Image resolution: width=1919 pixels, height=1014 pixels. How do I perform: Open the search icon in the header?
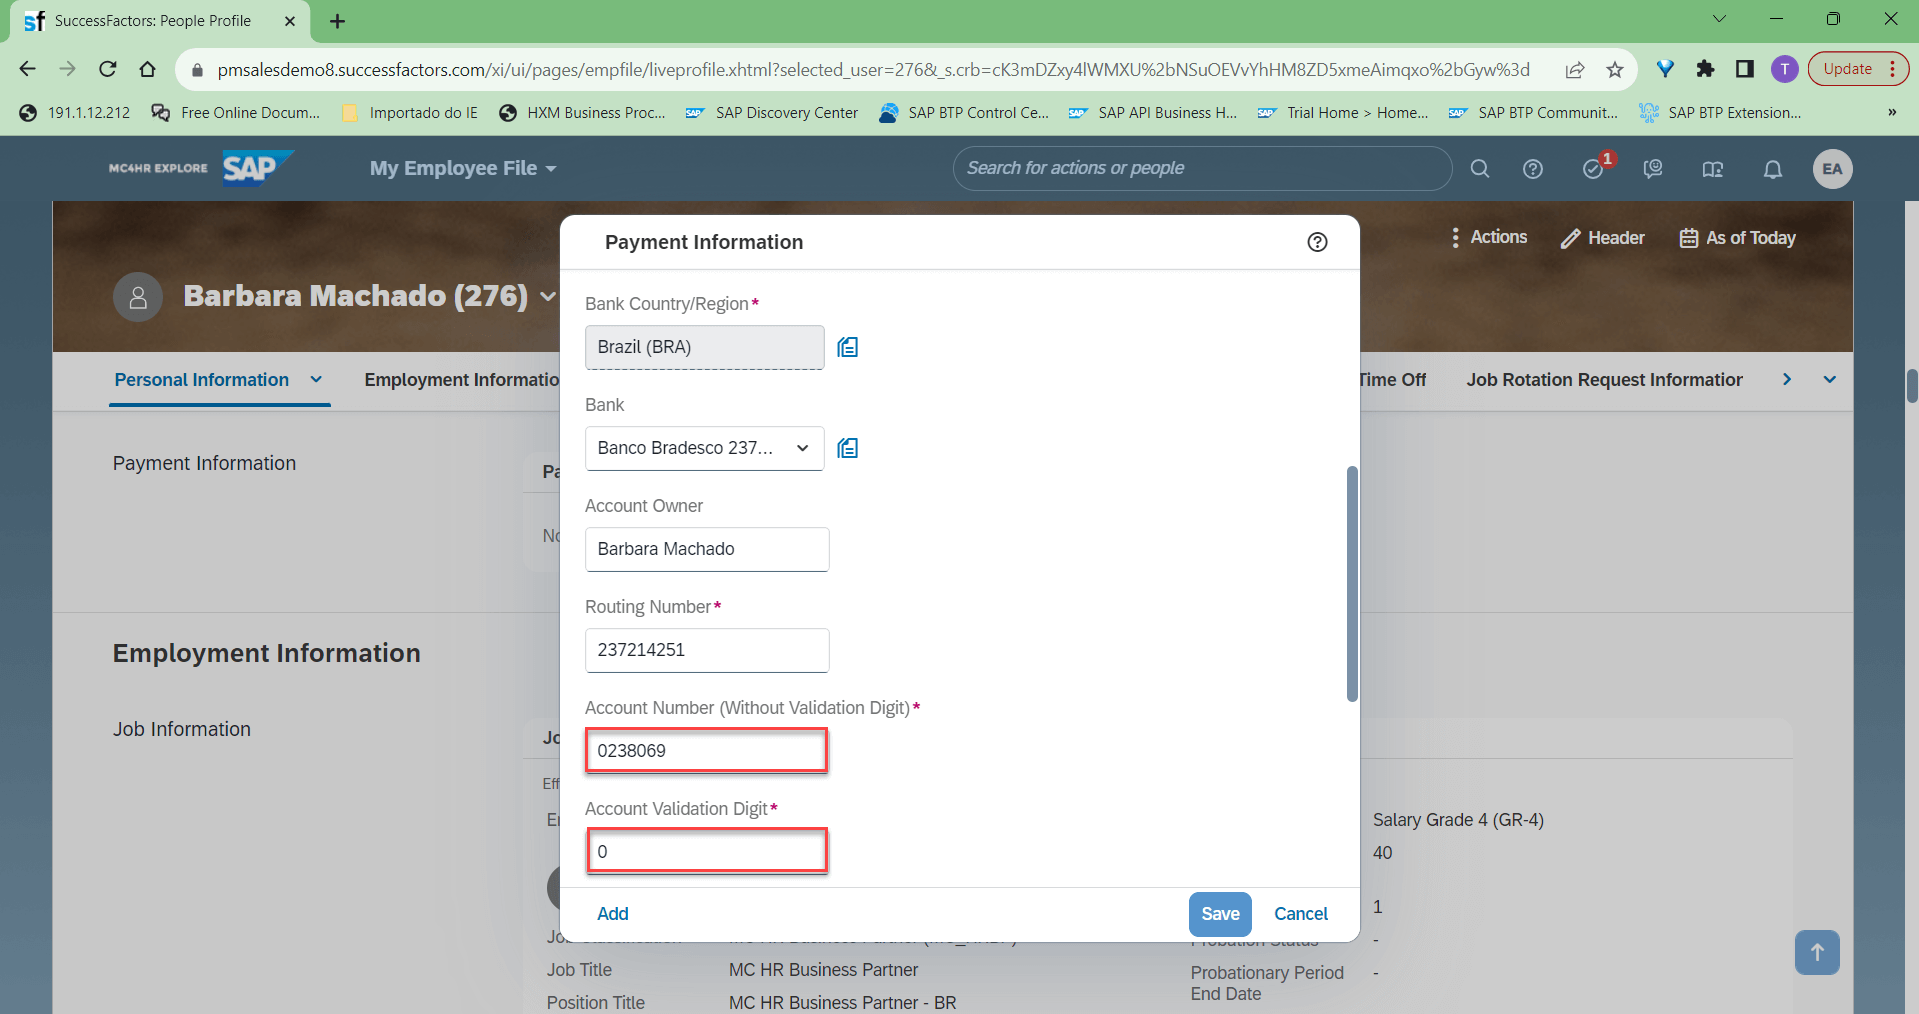(x=1480, y=168)
